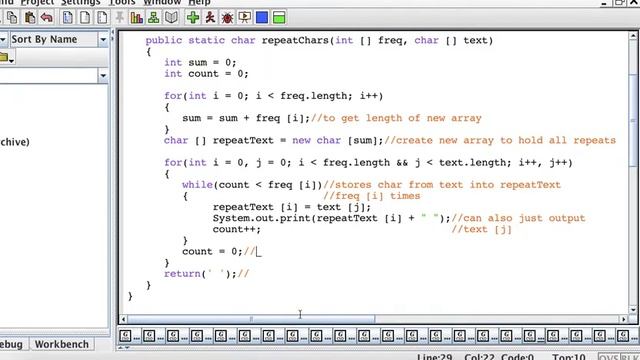Screen dimensions: 640x360
Task: Open the bar chart complexity profile icon
Action: 136,18
